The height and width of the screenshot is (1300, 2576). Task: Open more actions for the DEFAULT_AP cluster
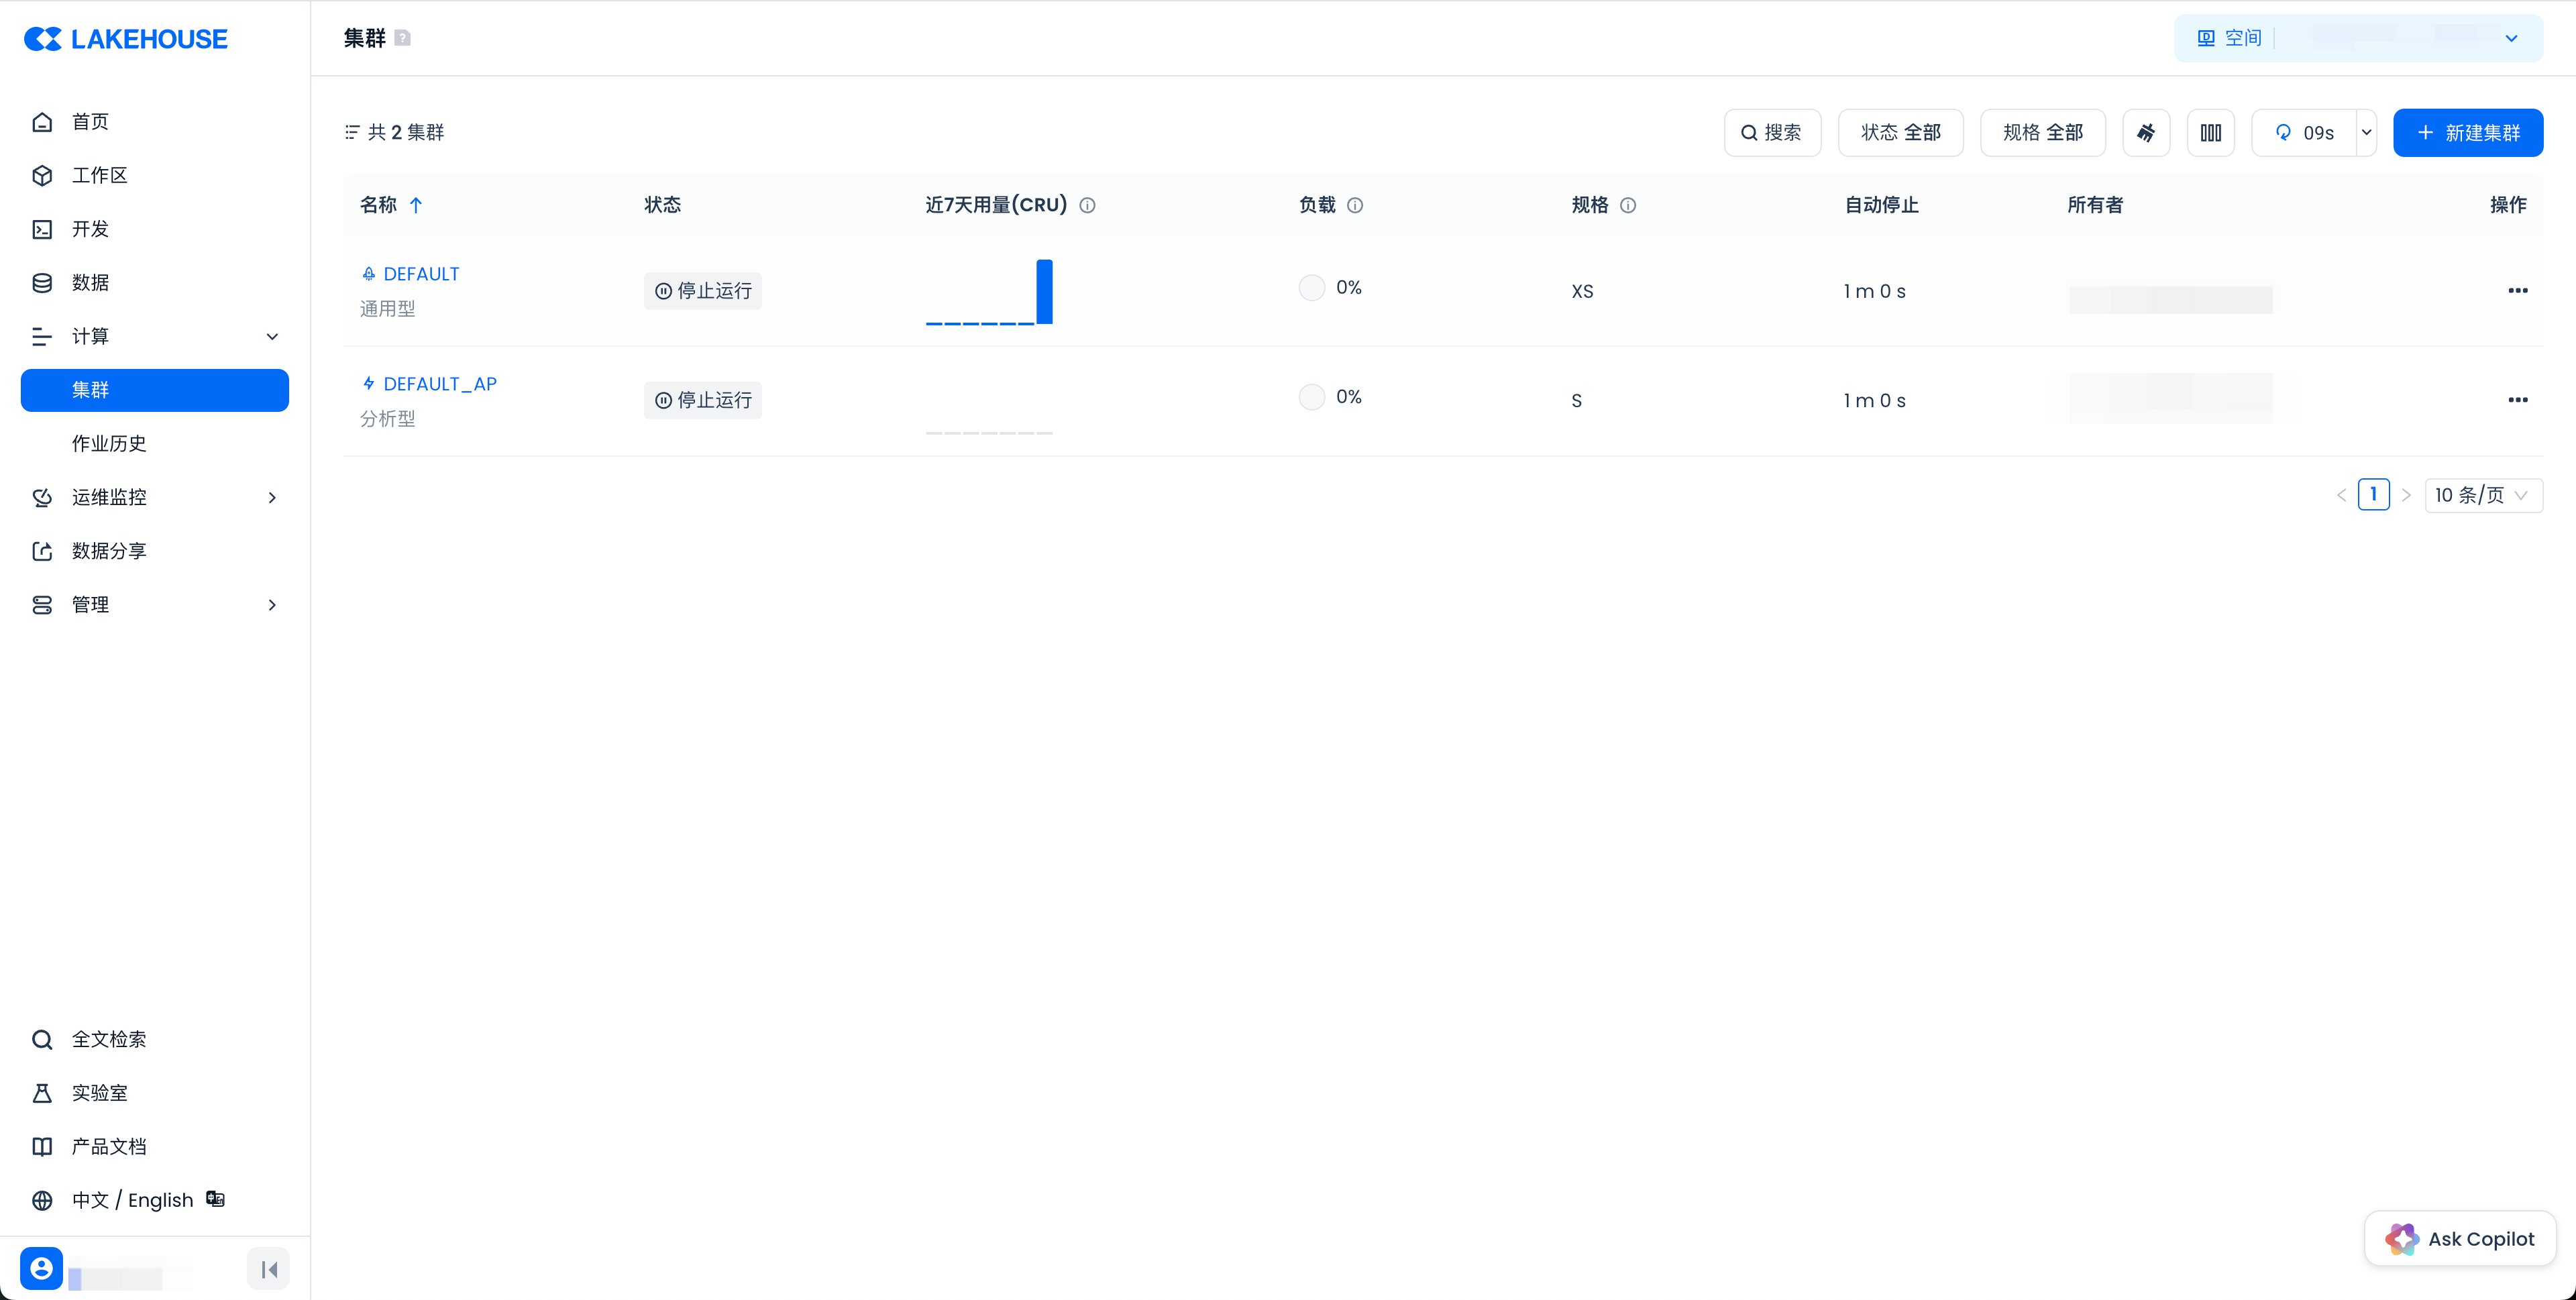click(x=2517, y=400)
